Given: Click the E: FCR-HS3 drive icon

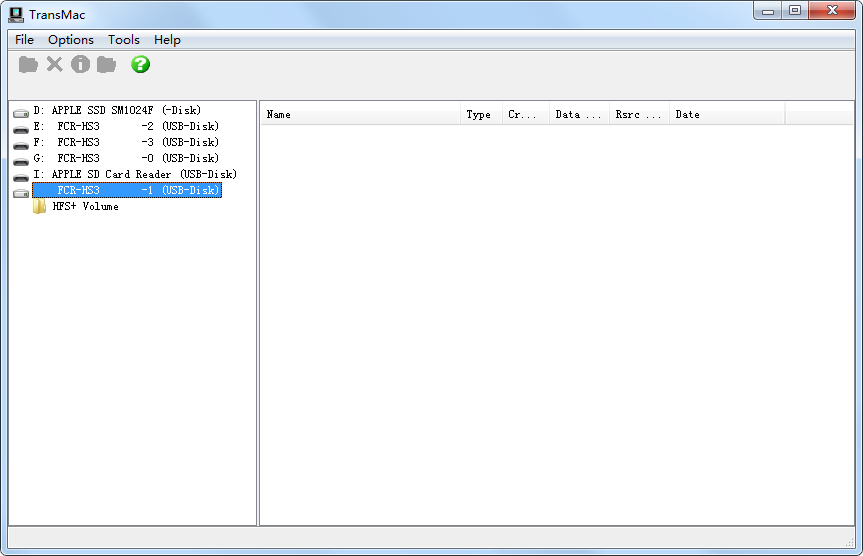Looking at the screenshot, I should pyautogui.click(x=21, y=130).
